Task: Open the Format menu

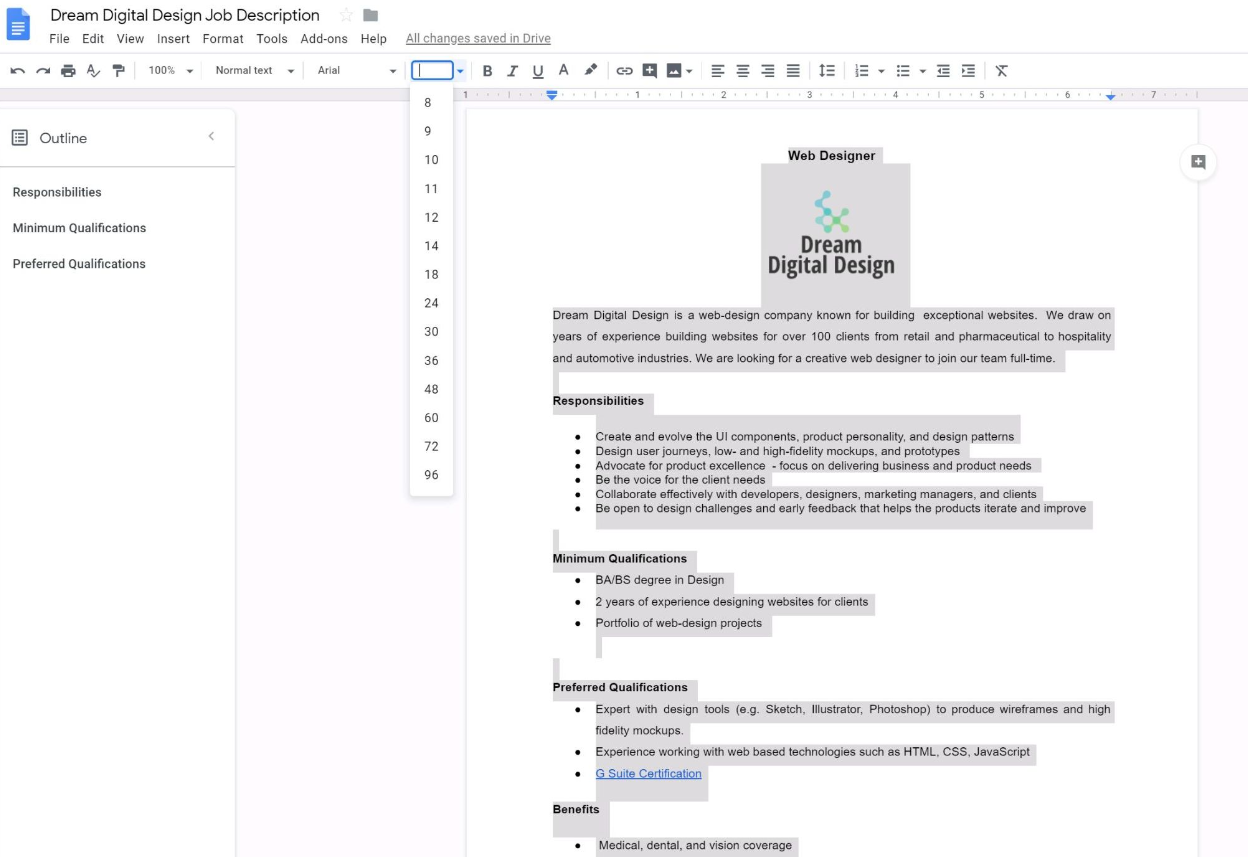Action: point(222,39)
